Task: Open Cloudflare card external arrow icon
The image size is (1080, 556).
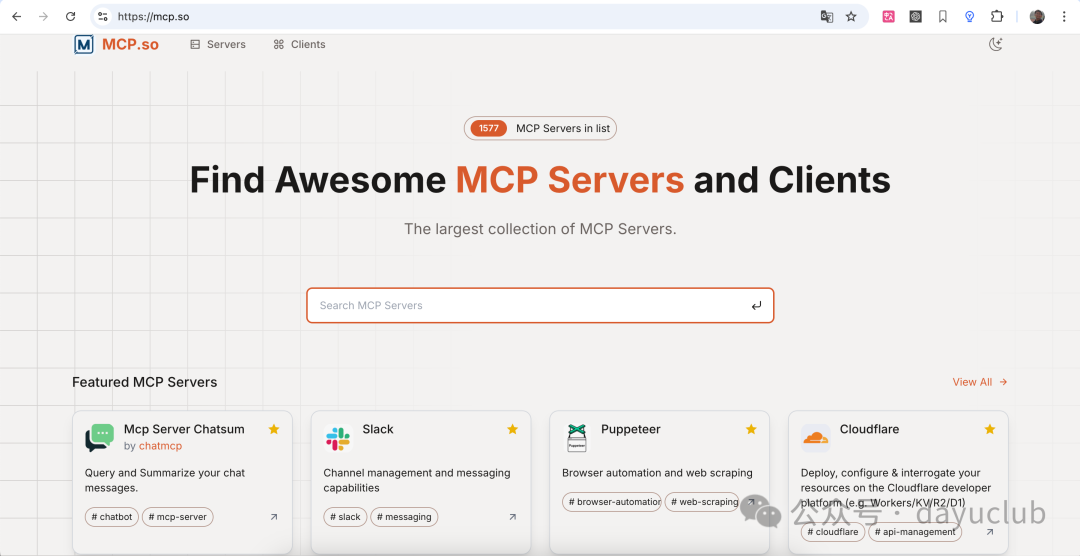Action: [x=990, y=532]
